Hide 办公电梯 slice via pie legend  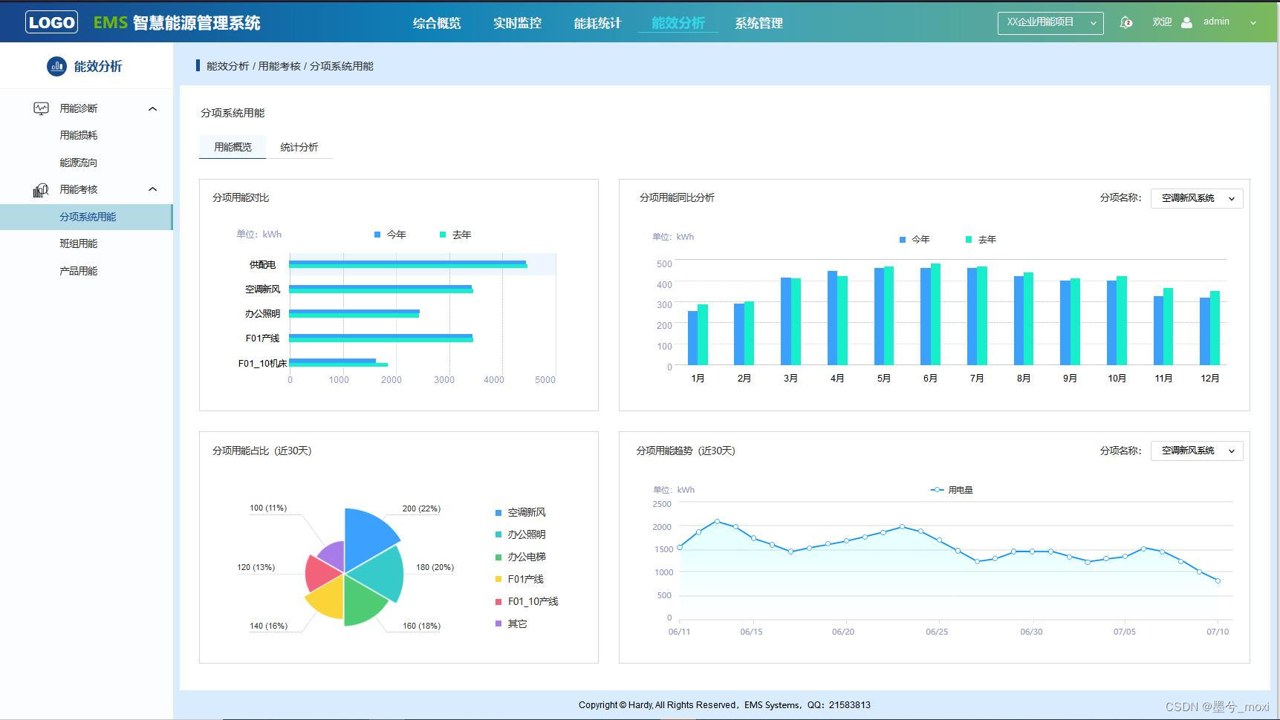pos(520,557)
